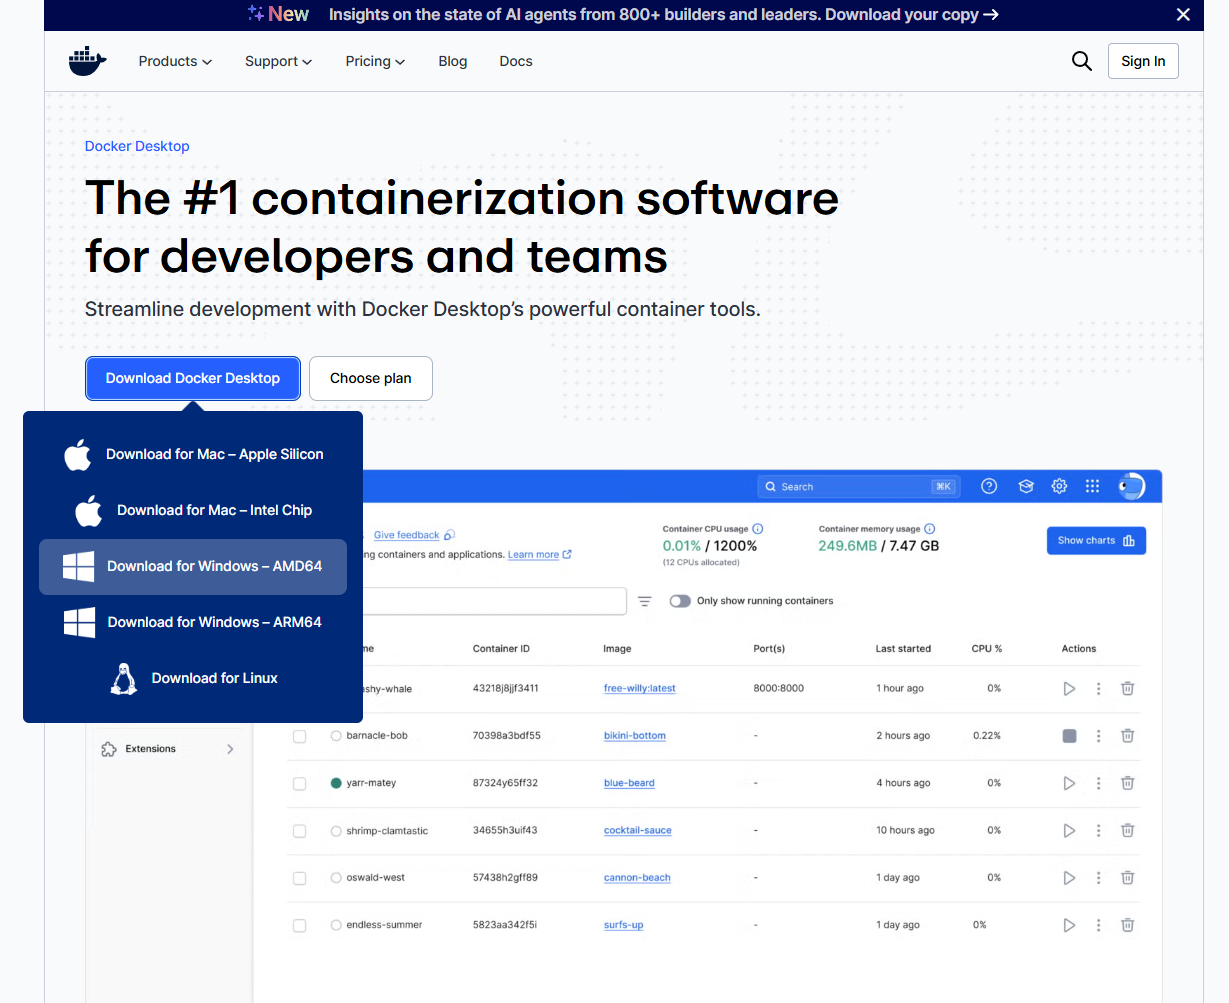Open the Docs nav item
Viewport: 1229px width, 1003px height.
point(516,61)
